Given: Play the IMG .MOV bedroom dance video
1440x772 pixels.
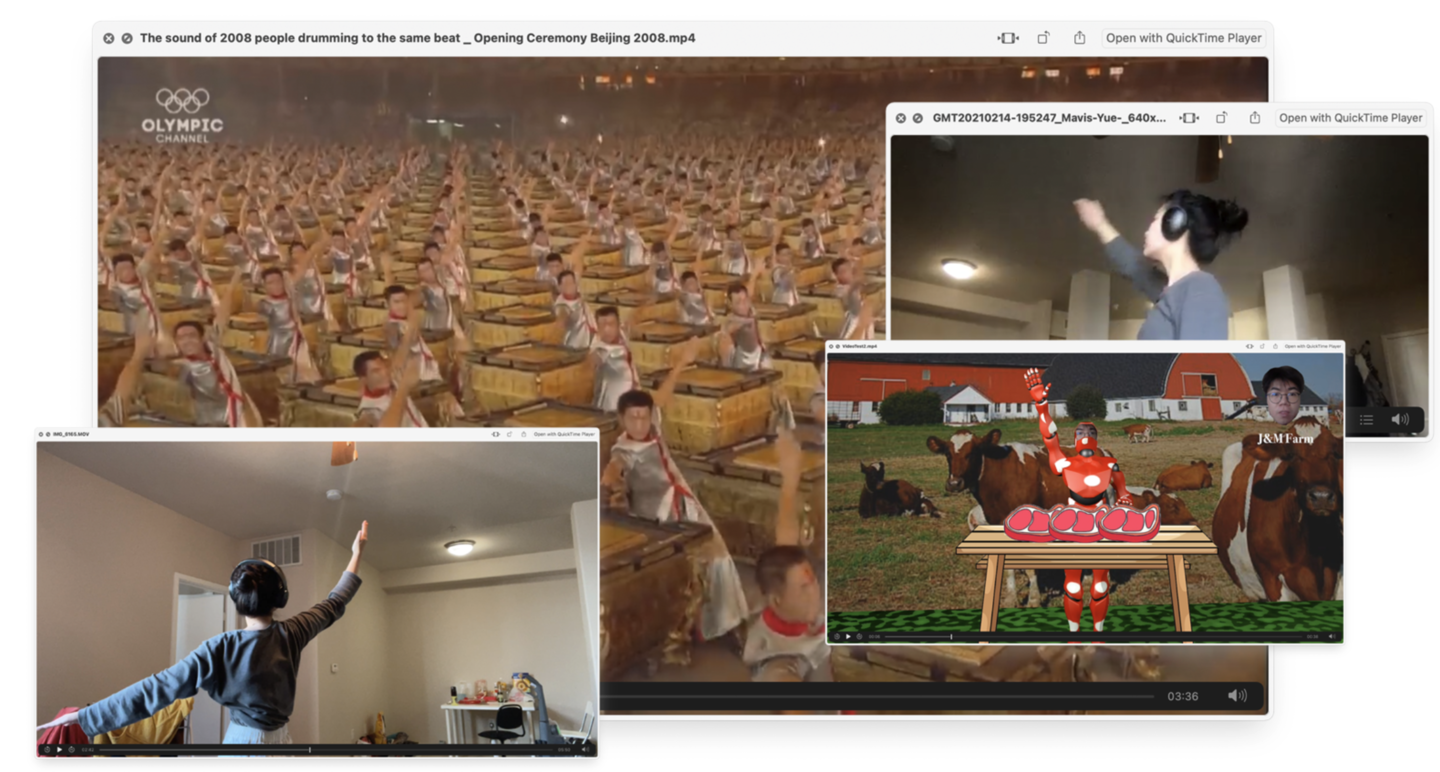Looking at the screenshot, I should (59, 749).
